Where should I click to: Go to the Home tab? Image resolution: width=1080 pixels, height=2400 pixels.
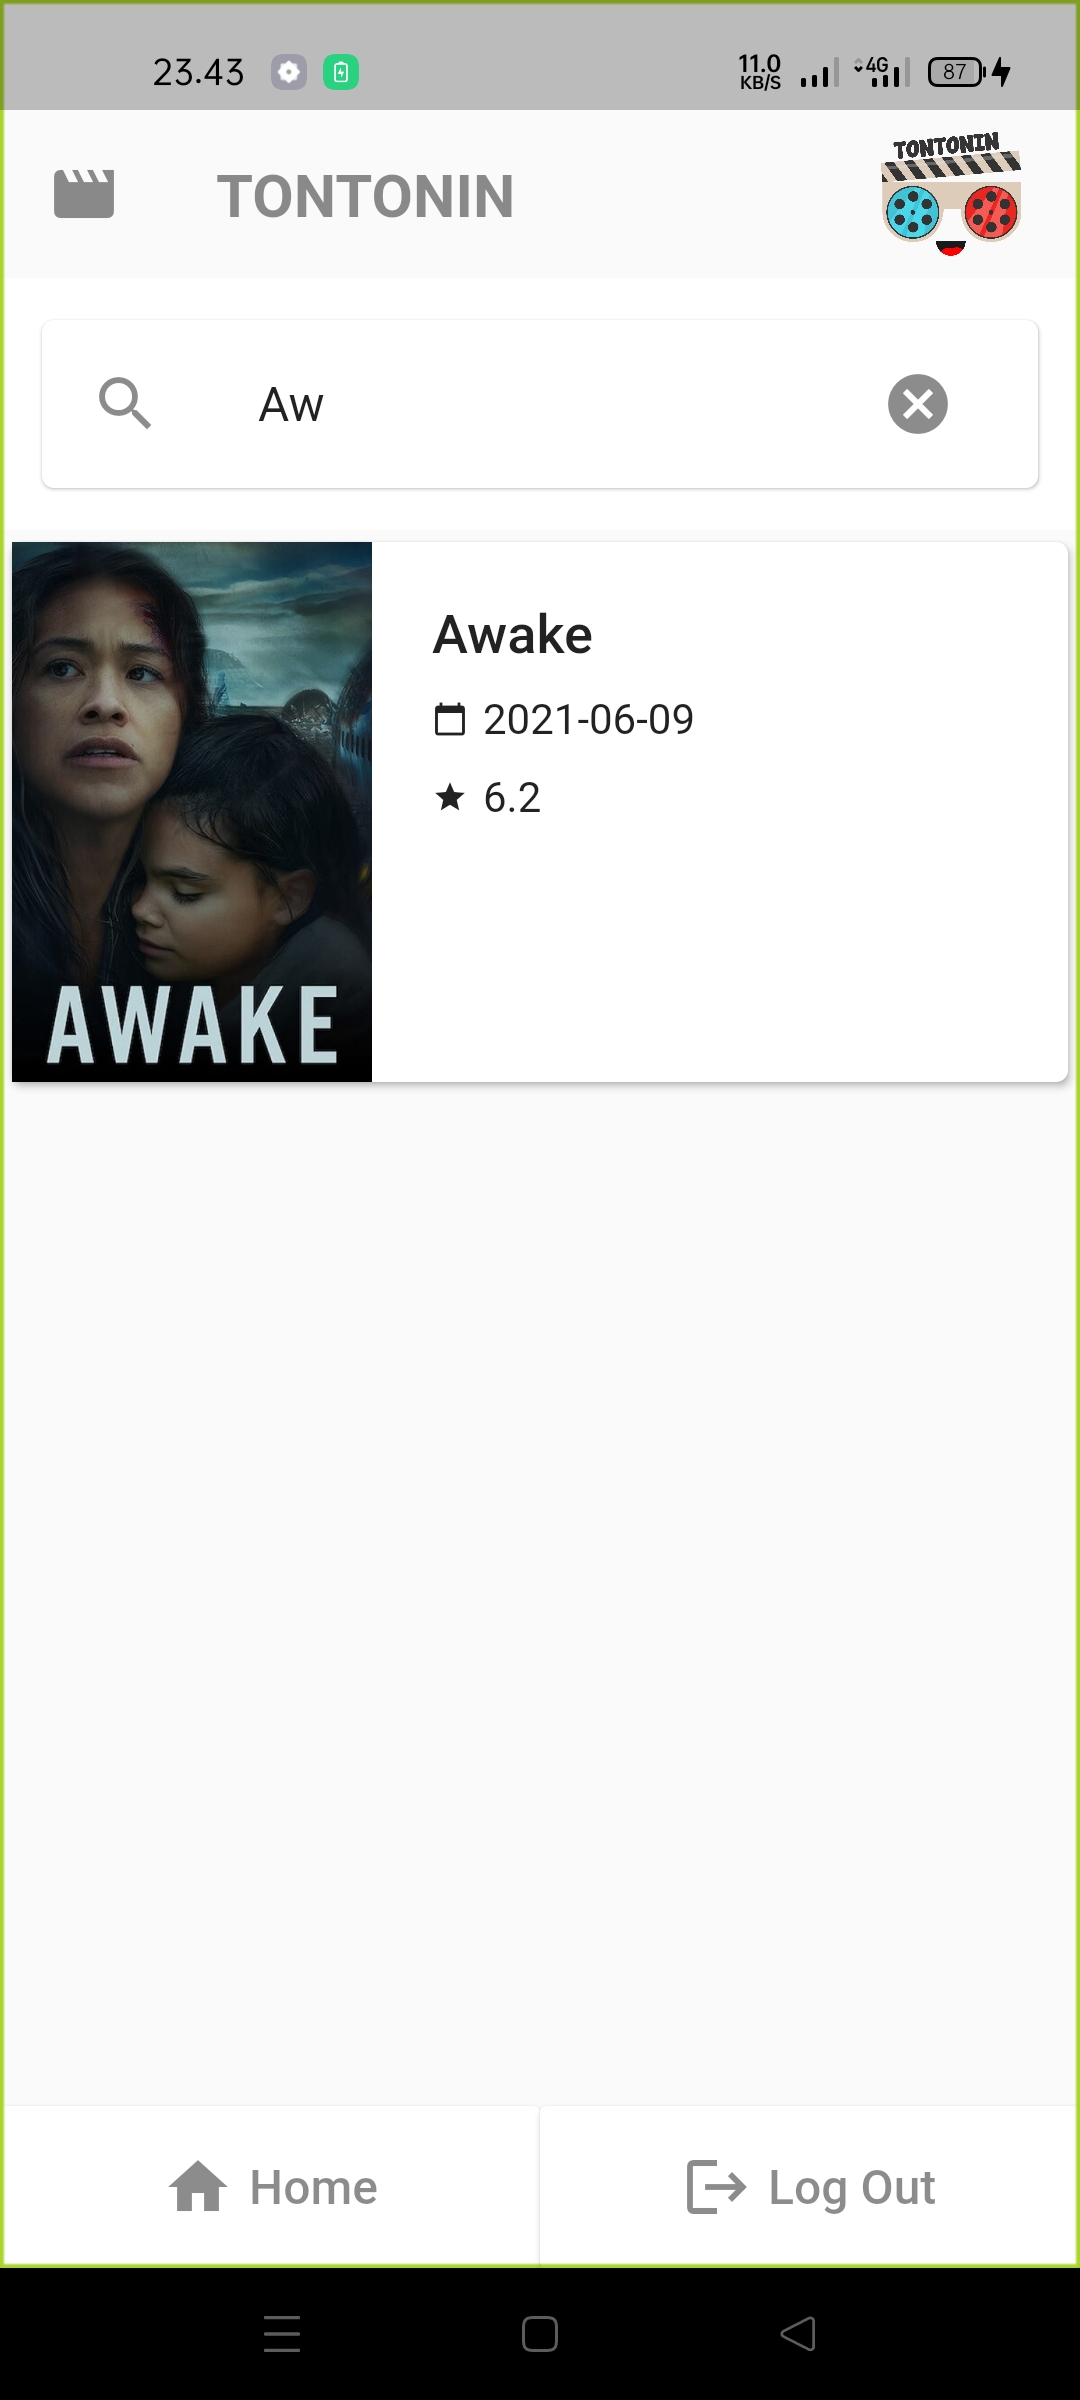(272, 2187)
